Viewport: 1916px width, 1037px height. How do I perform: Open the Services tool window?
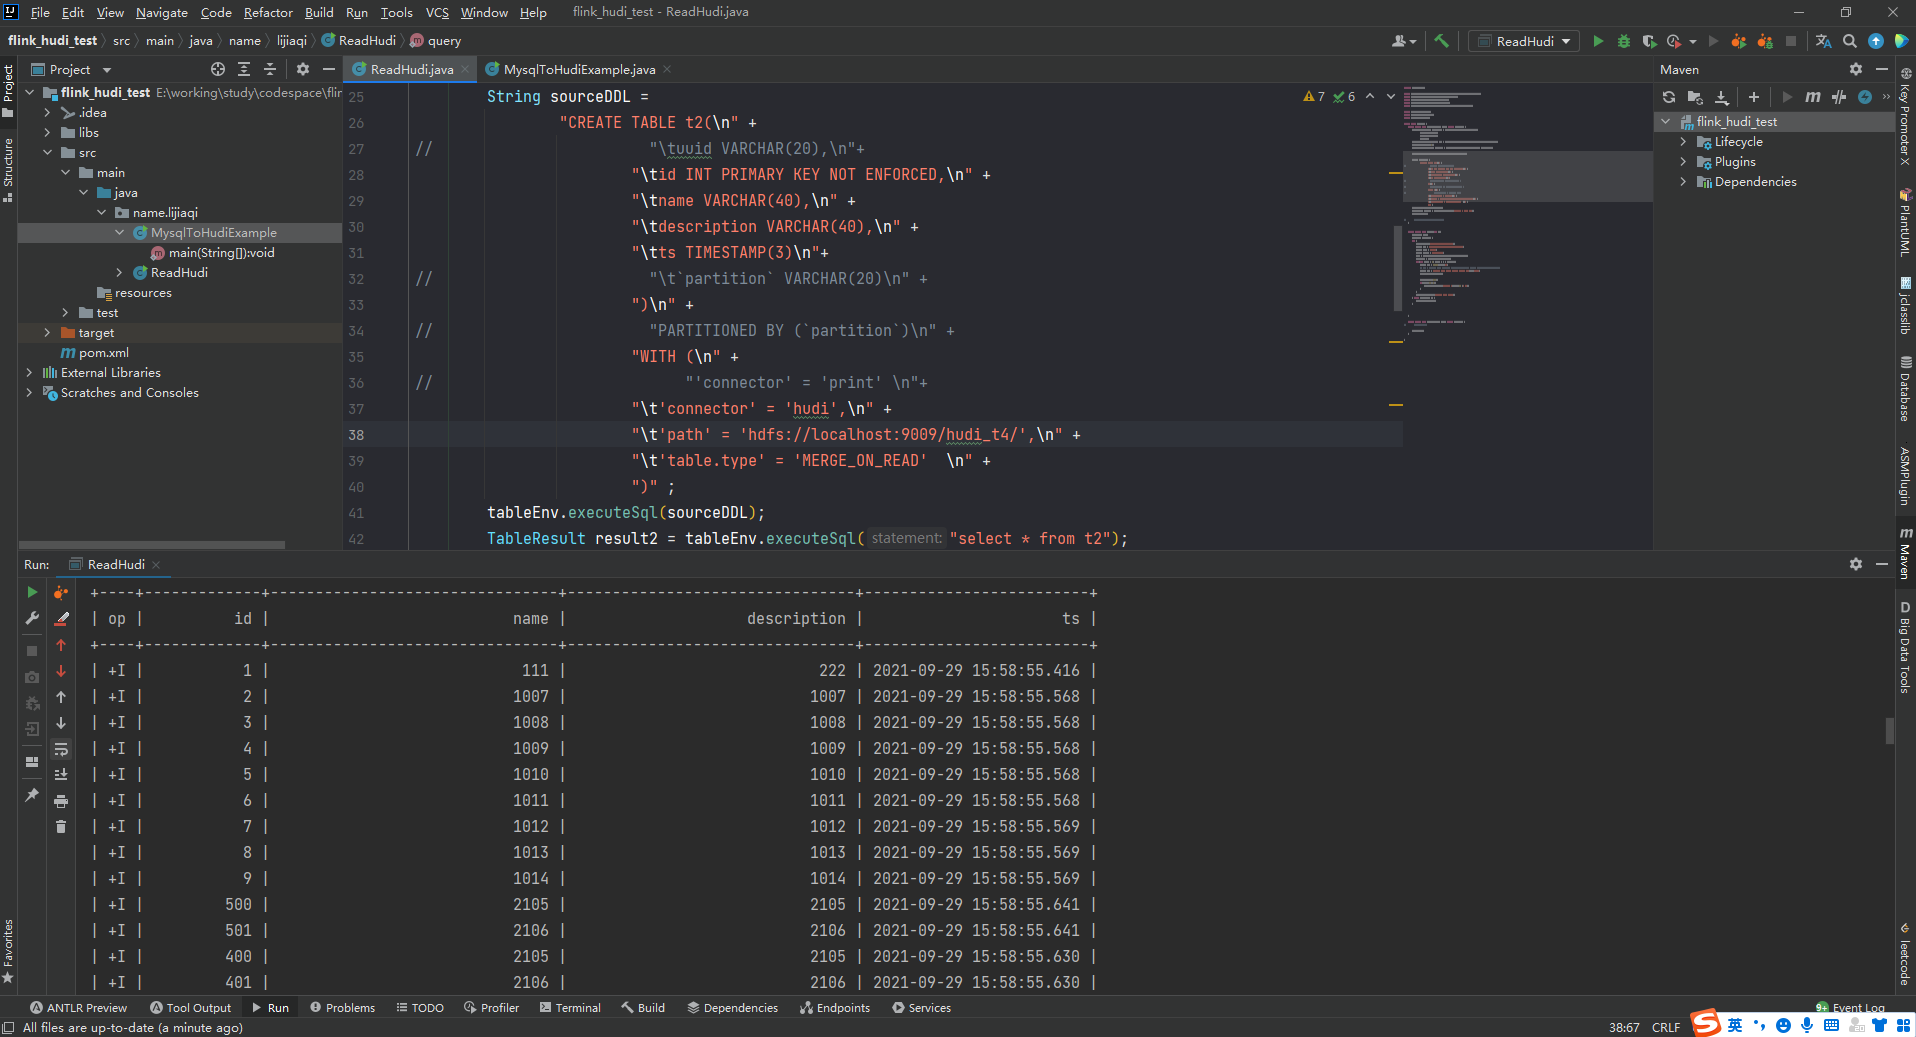921,1008
